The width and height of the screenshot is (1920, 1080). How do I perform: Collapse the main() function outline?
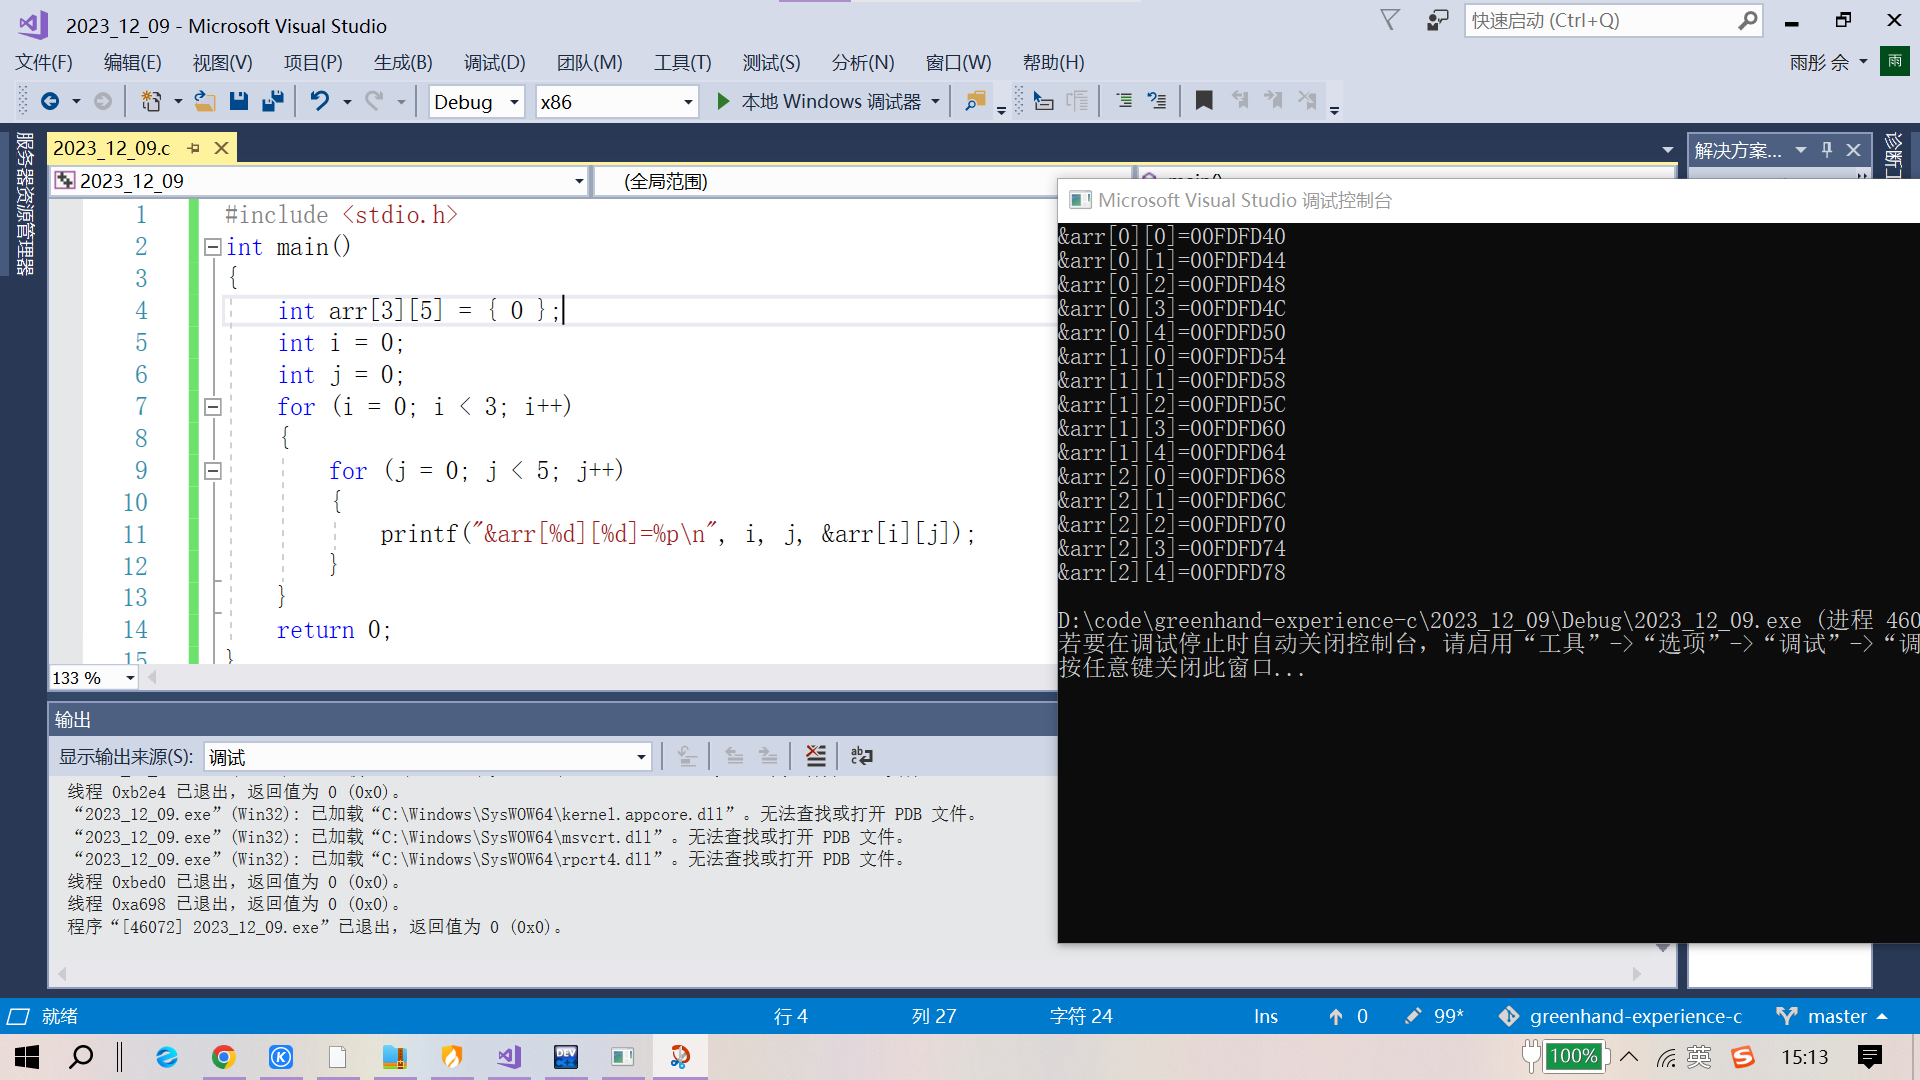(x=212, y=247)
